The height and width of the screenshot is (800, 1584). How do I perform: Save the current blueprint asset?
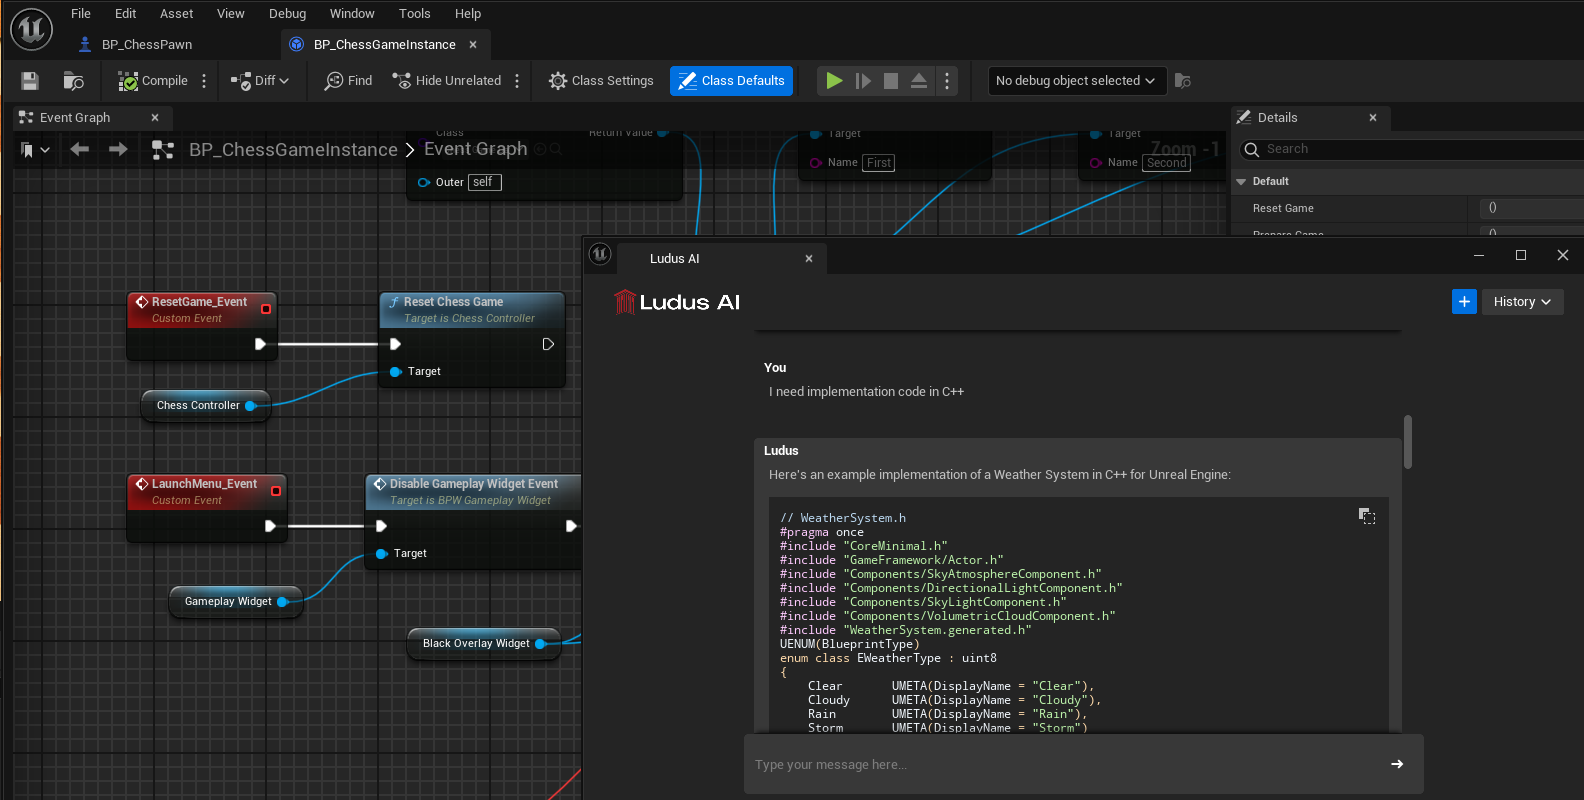pos(29,81)
